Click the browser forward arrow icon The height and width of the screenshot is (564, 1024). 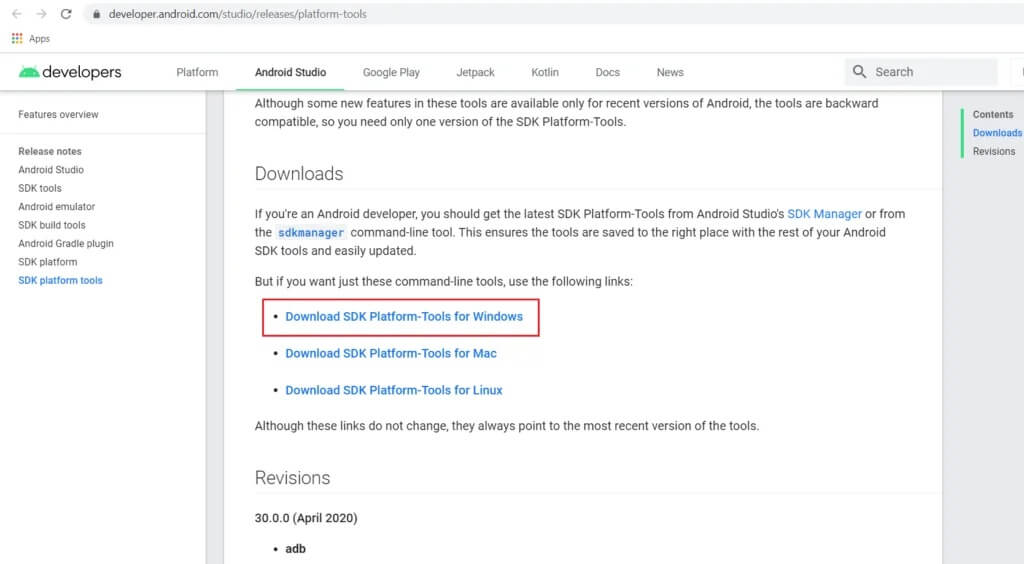pos(41,14)
